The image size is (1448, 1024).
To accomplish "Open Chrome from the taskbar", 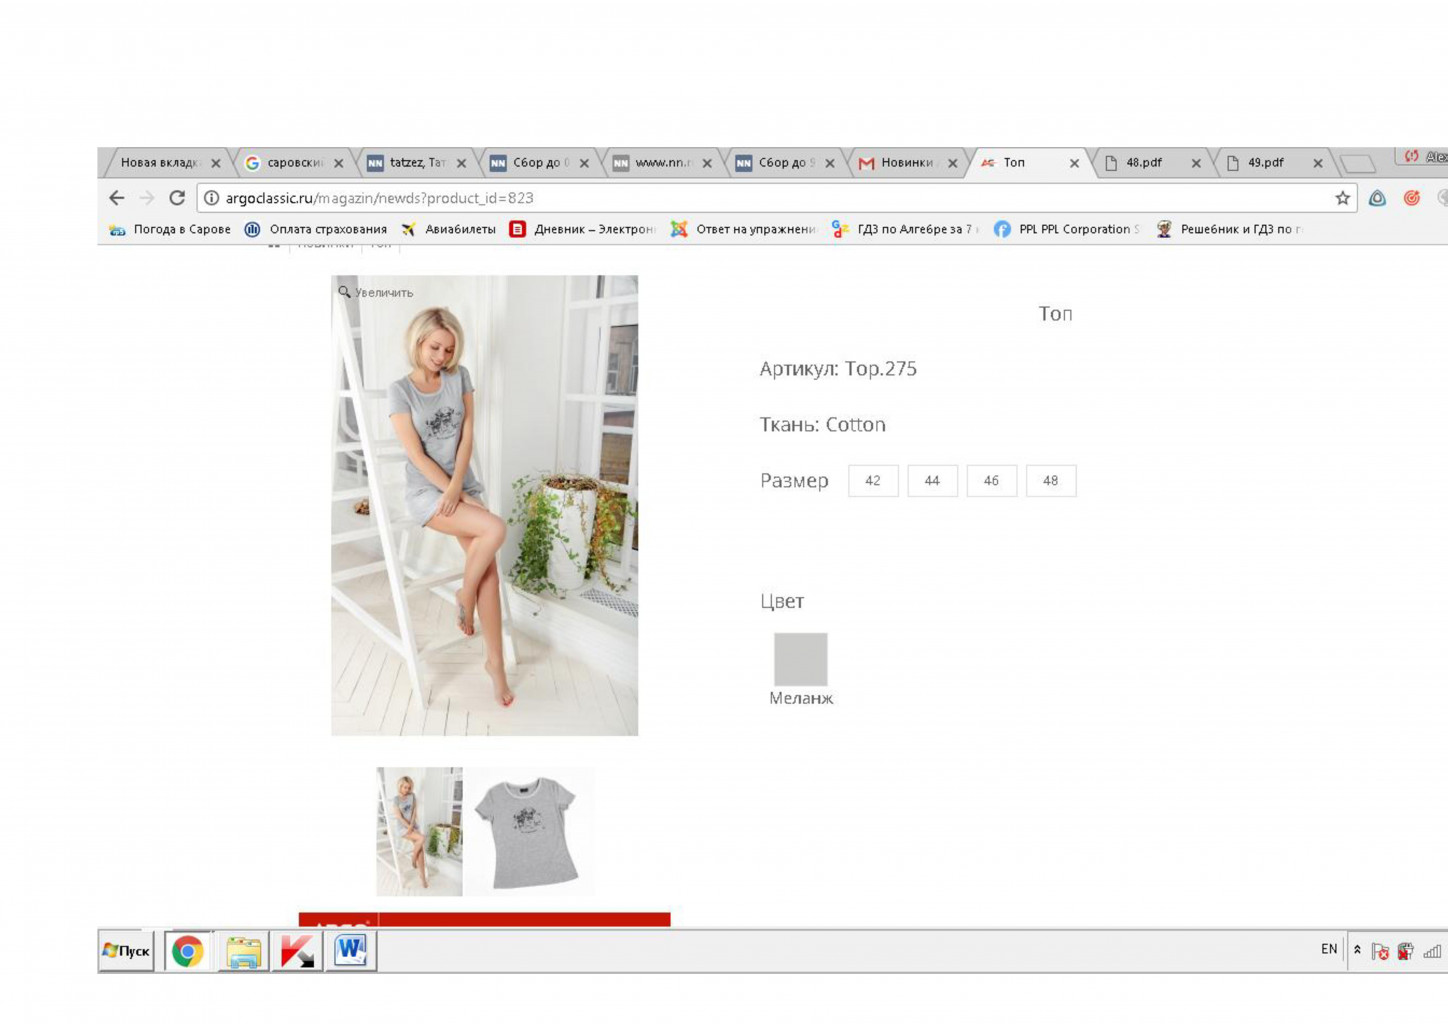I will pos(188,951).
